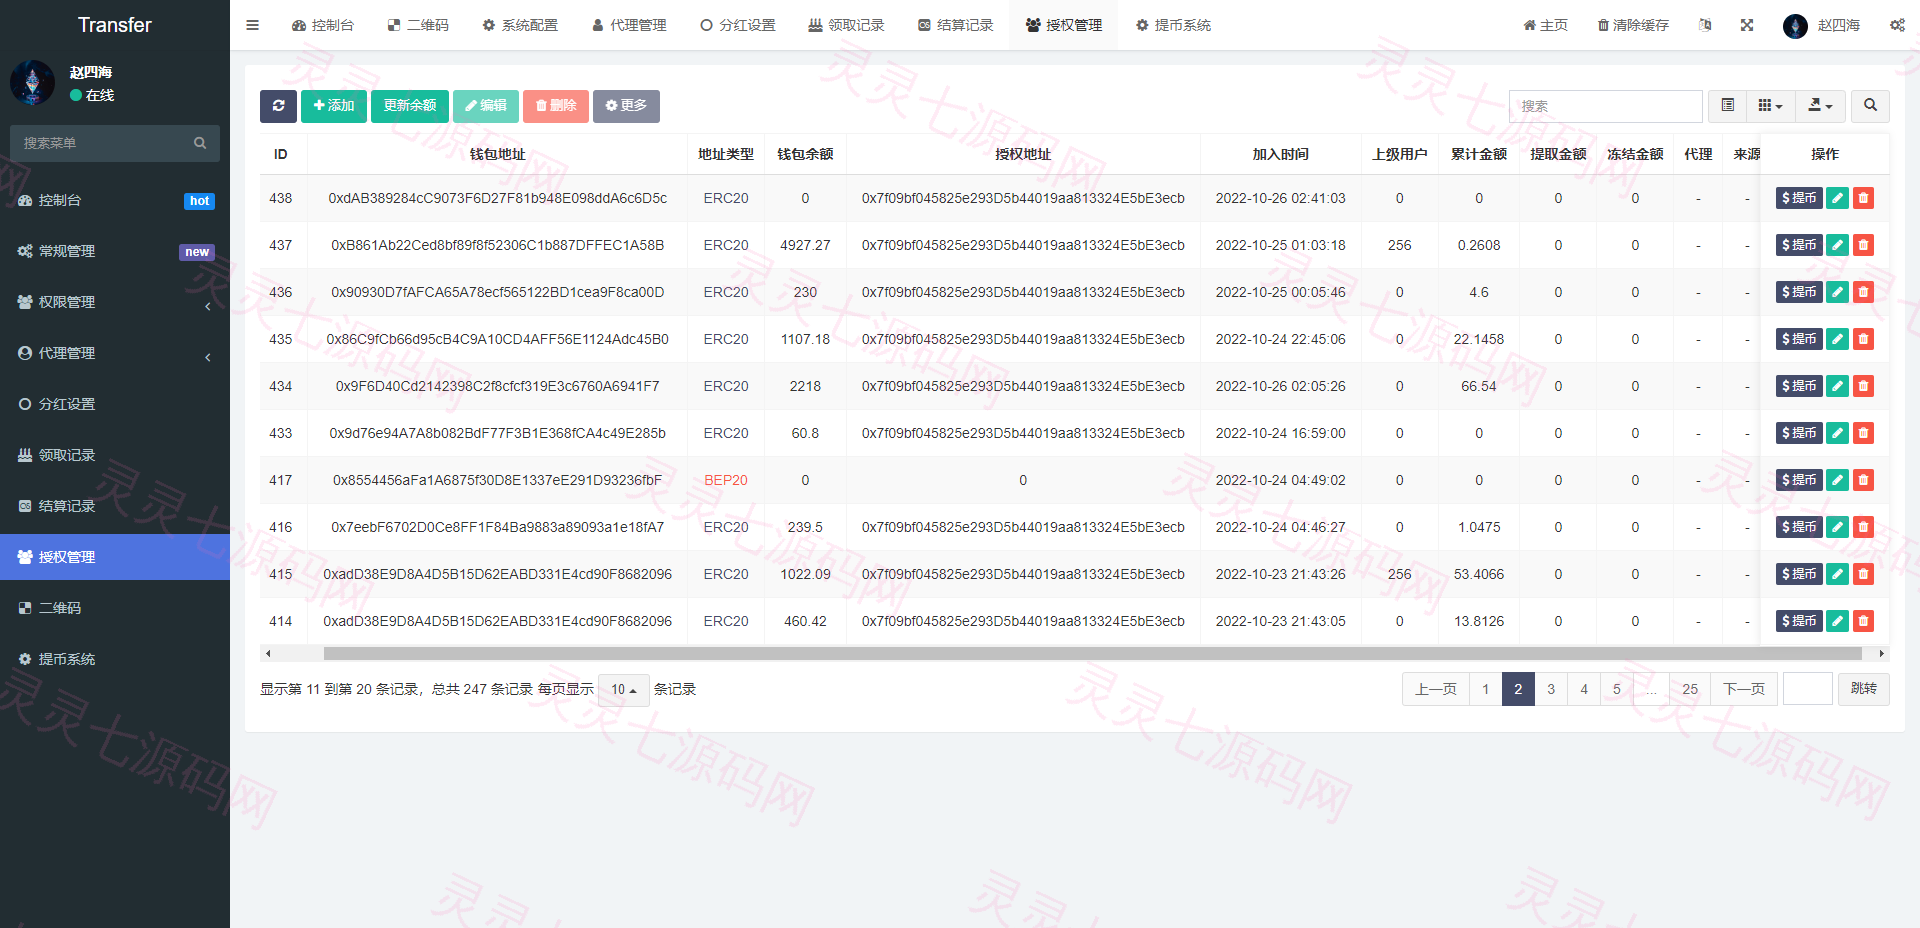The width and height of the screenshot is (1920, 928).
Task: Open the export data dropdown
Action: (1820, 106)
